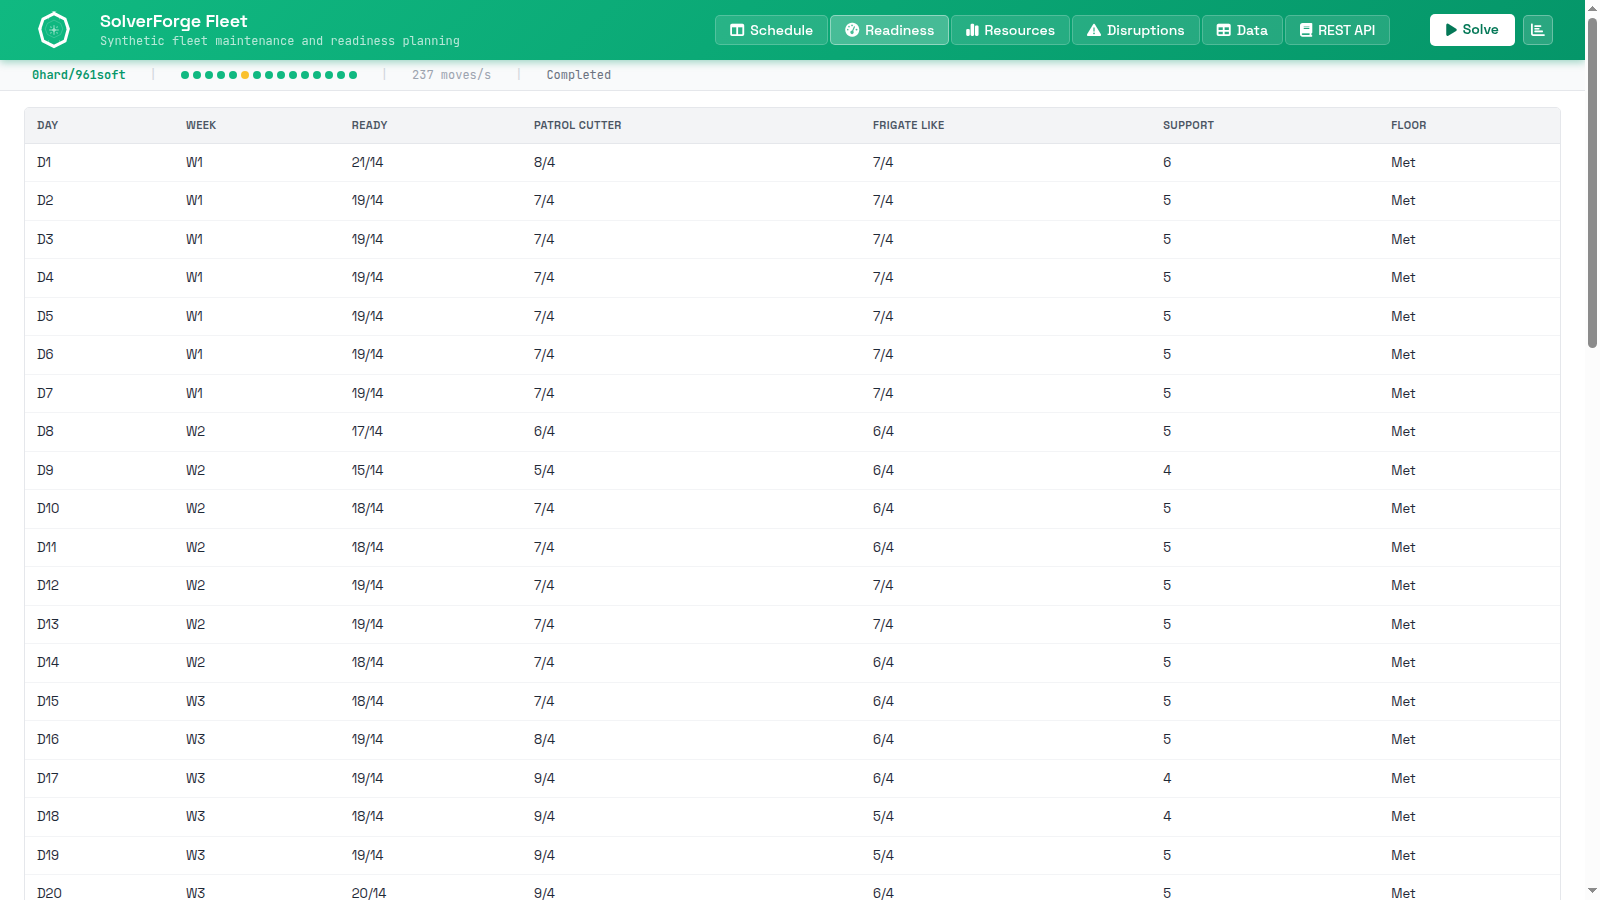Select the D7 day cell

pyautogui.click(x=45, y=393)
